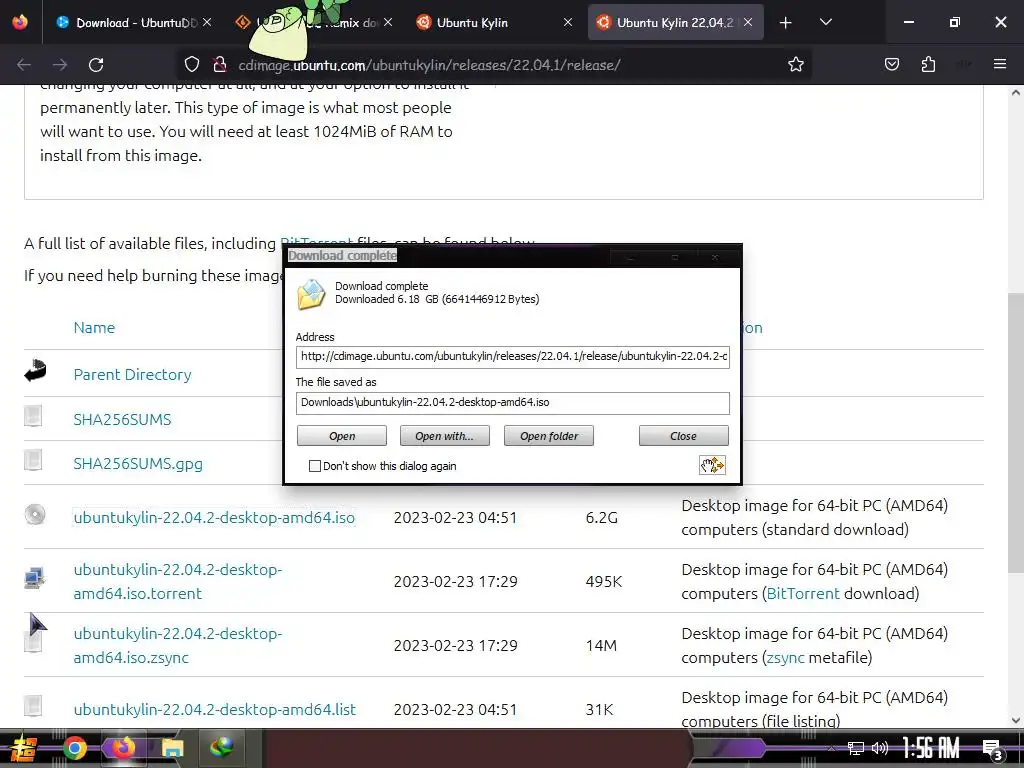Switch to Download - UbuntuDDE tab
The image size is (1024, 768).
pyautogui.click(x=135, y=22)
